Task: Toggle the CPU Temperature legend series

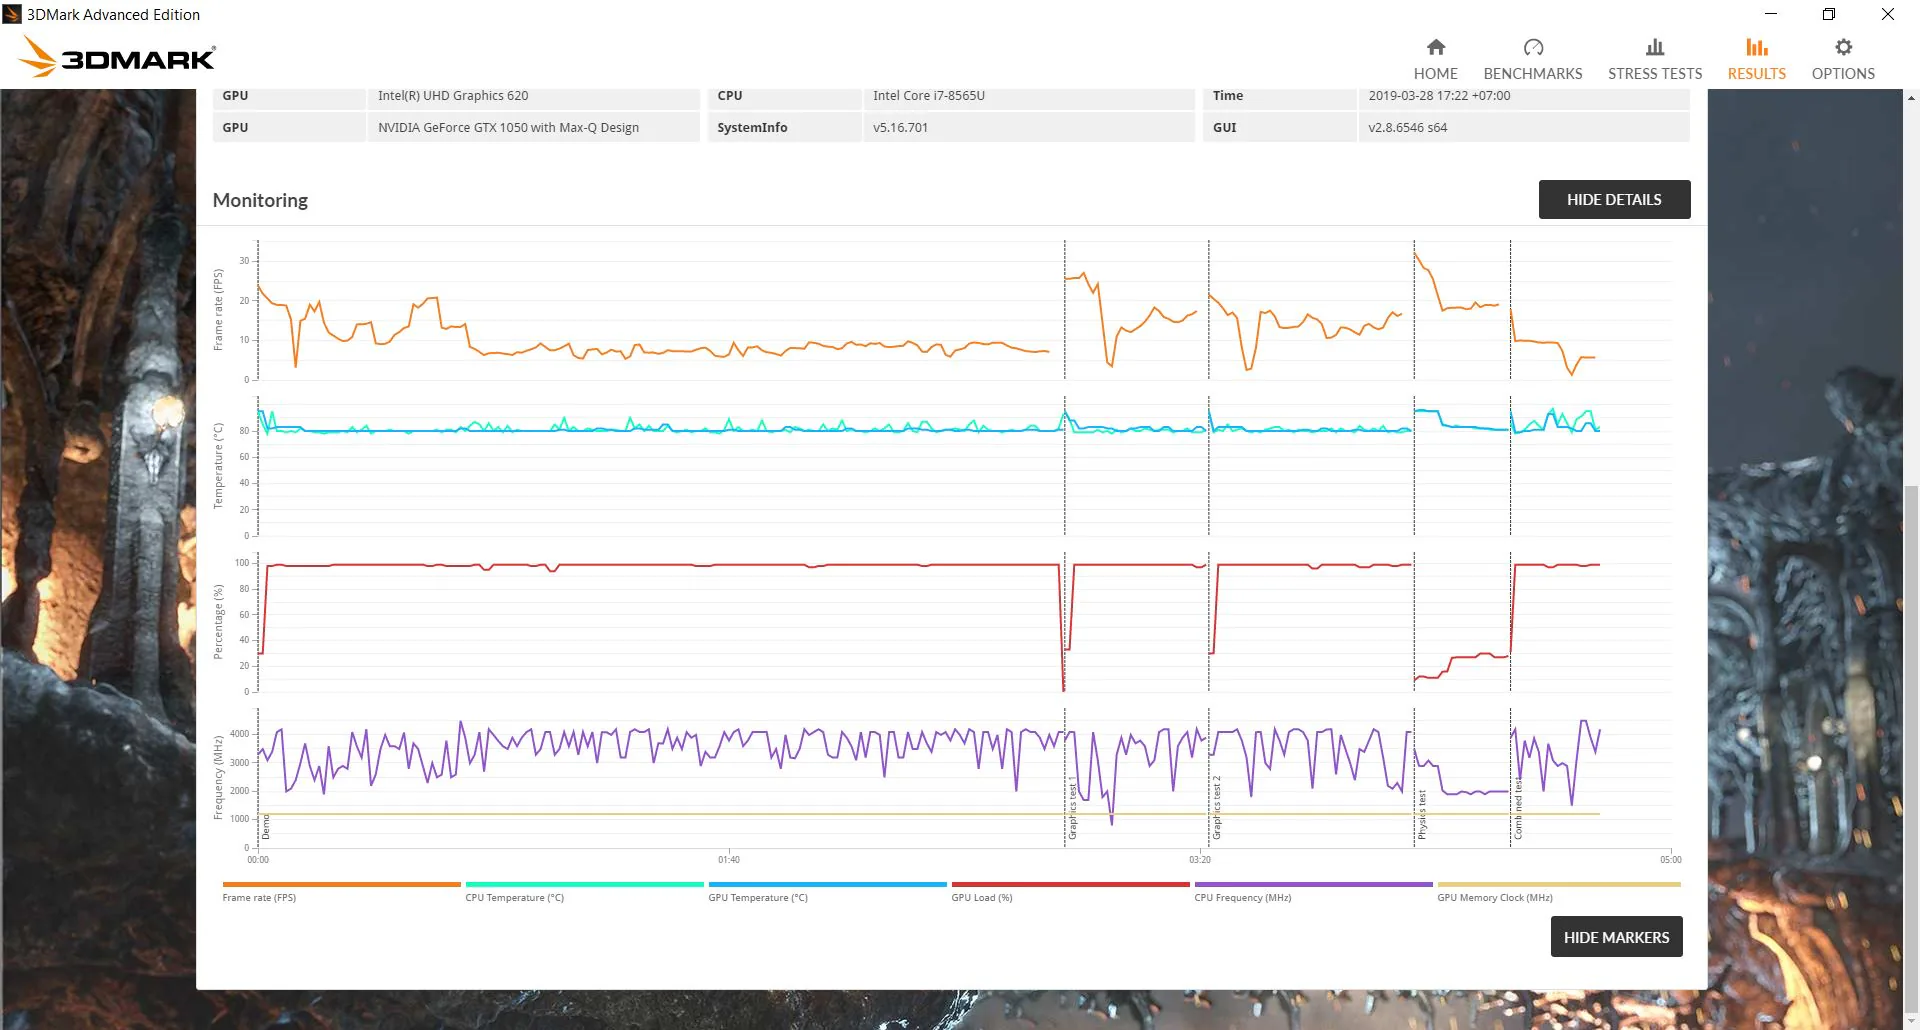Action: [x=584, y=891]
